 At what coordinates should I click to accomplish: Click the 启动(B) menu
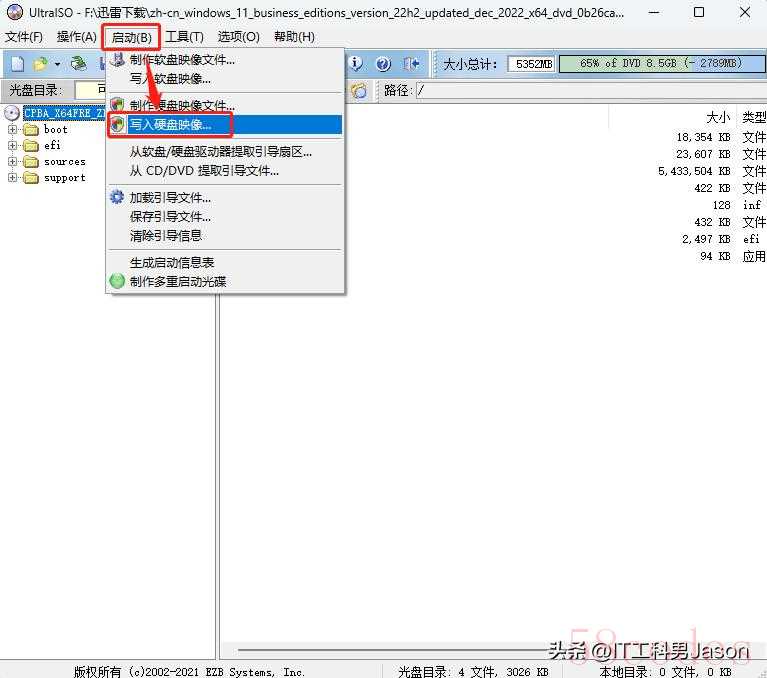131,37
